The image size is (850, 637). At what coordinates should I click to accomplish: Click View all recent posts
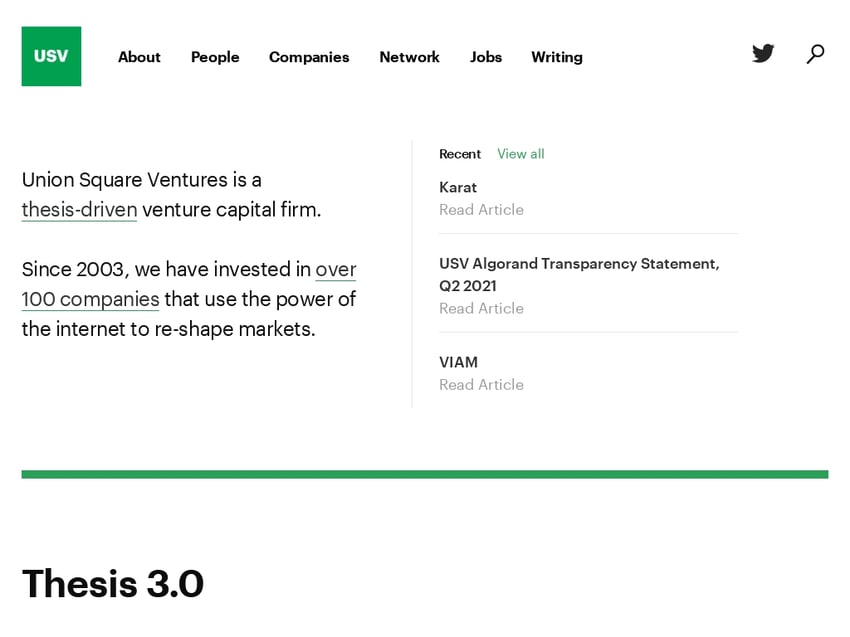(x=520, y=154)
